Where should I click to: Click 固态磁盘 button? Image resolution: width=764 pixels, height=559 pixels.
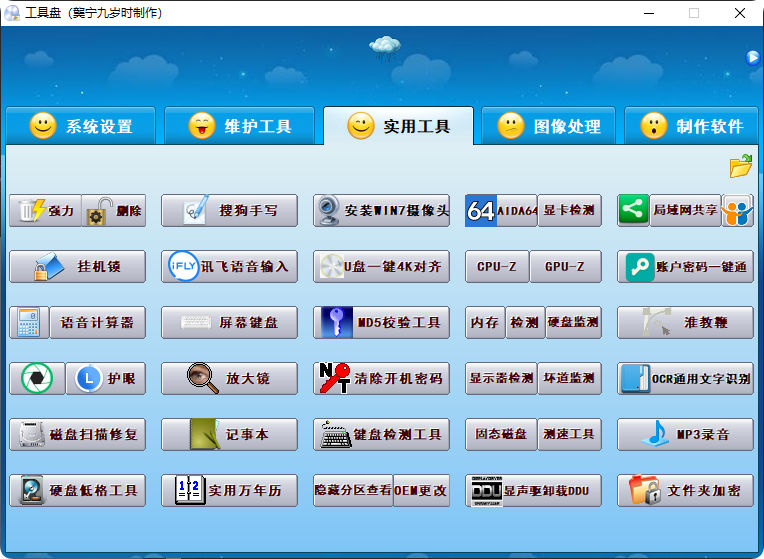501,434
